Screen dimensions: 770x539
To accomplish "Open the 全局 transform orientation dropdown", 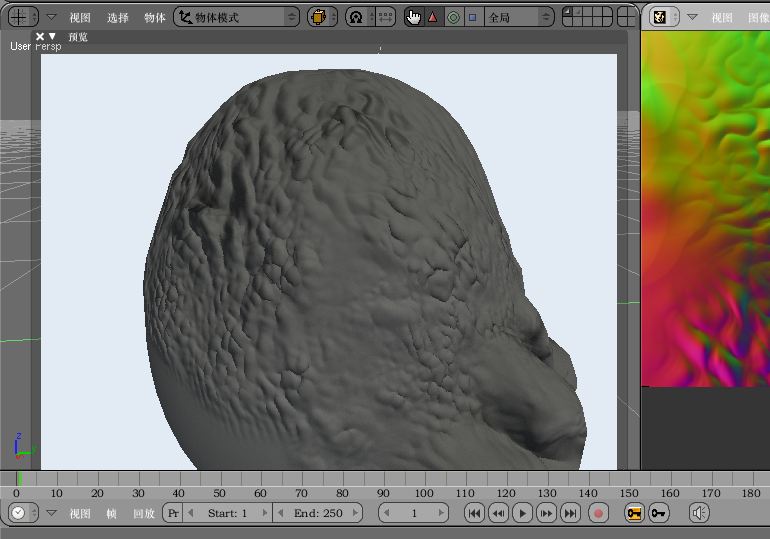I will pyautogui.click(x=519, y=17).
